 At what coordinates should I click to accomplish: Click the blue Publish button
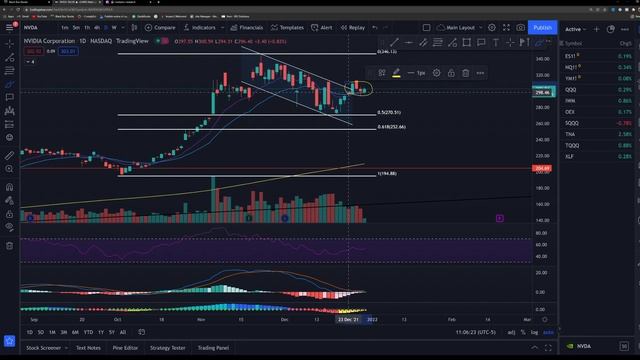542,27
